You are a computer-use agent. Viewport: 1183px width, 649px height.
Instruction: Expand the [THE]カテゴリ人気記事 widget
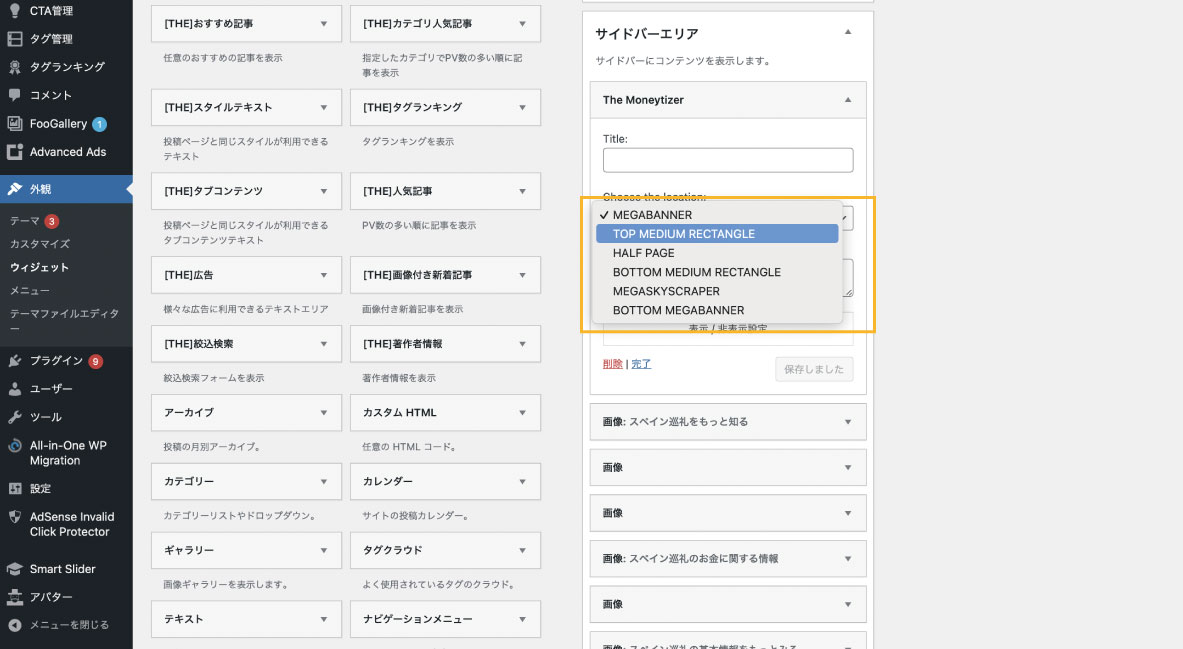[x=522, y=24]
